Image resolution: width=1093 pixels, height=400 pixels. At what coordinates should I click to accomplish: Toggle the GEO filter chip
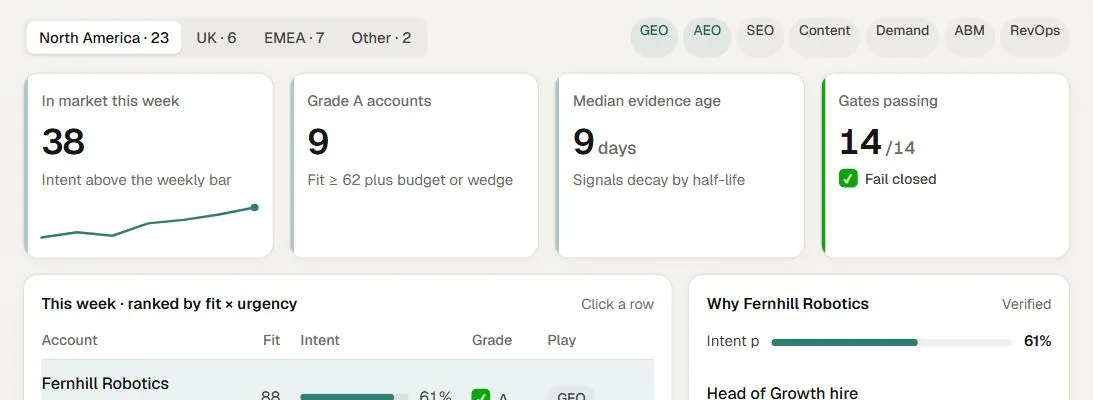click(654, 36)
